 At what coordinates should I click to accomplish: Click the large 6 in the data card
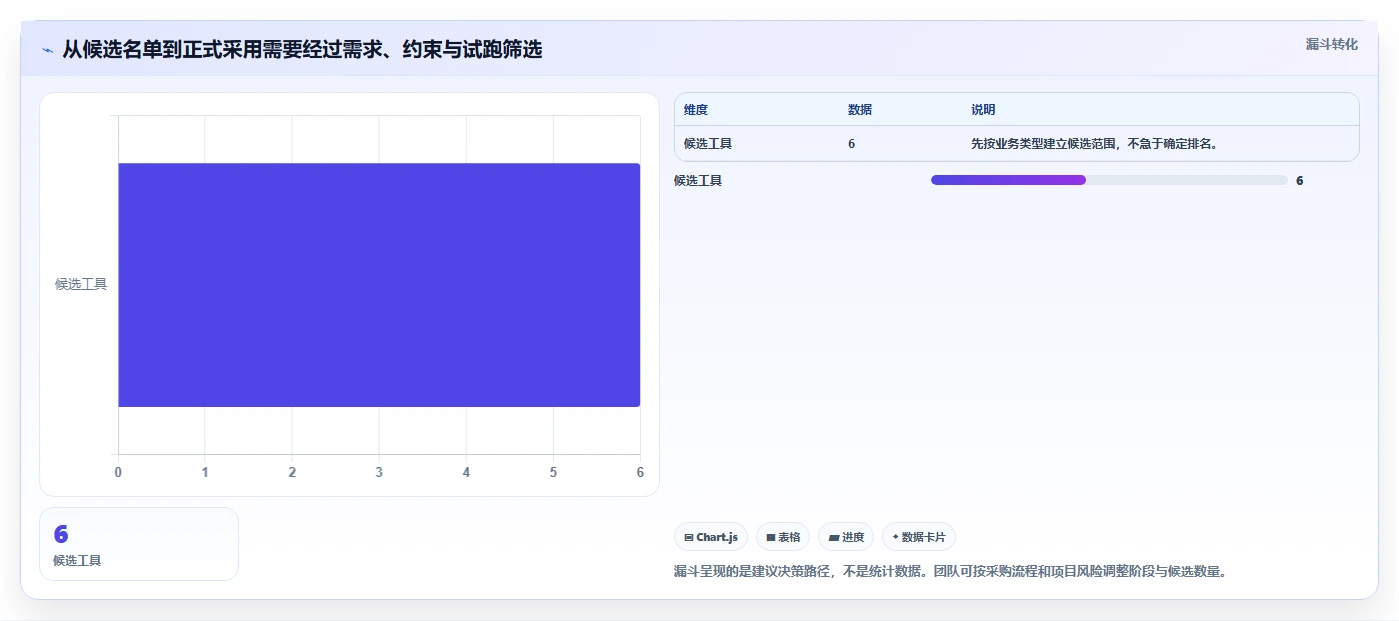[61, 535]
